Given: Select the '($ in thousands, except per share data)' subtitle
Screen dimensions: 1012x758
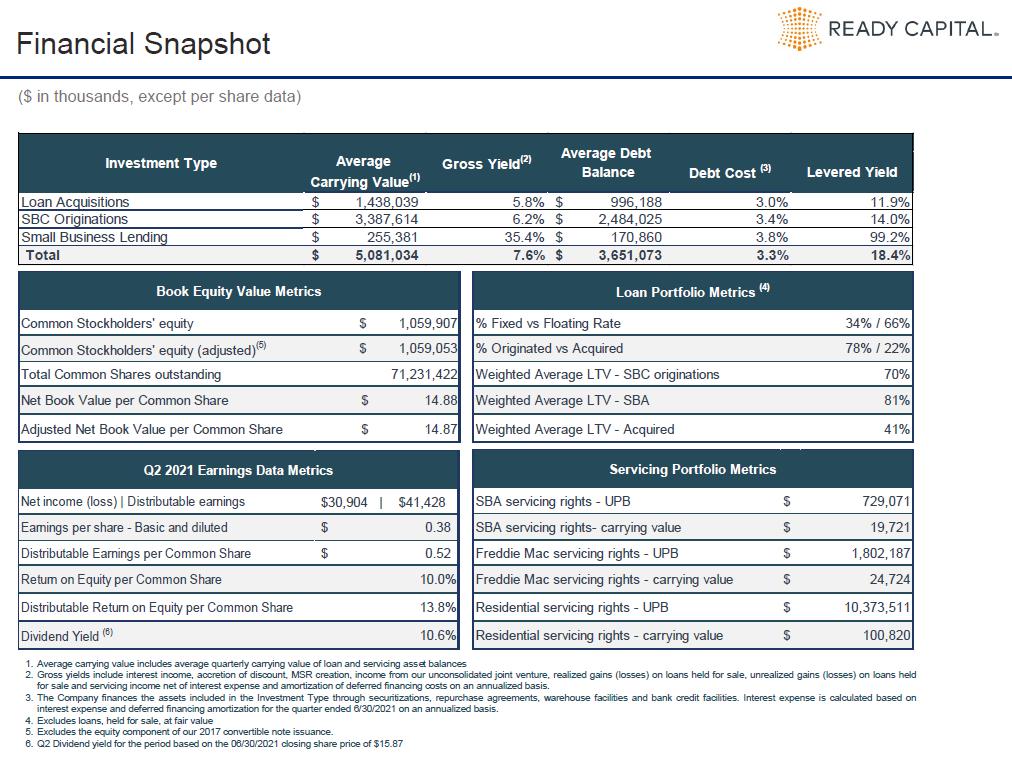Looking at the screenshot, I should point(159,96).
